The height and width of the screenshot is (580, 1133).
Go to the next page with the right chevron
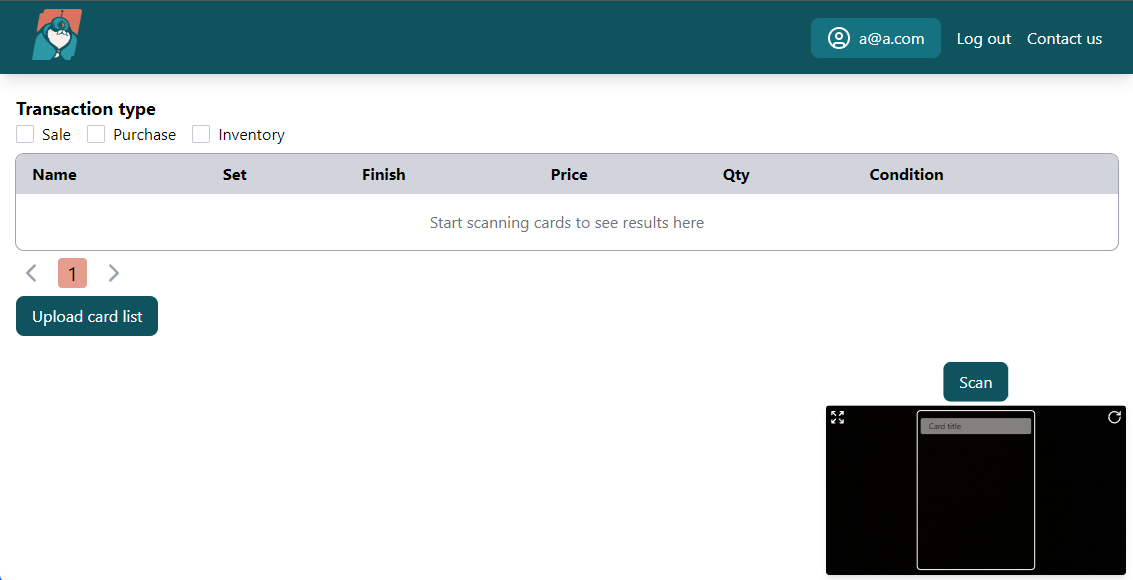coord(113,273)
